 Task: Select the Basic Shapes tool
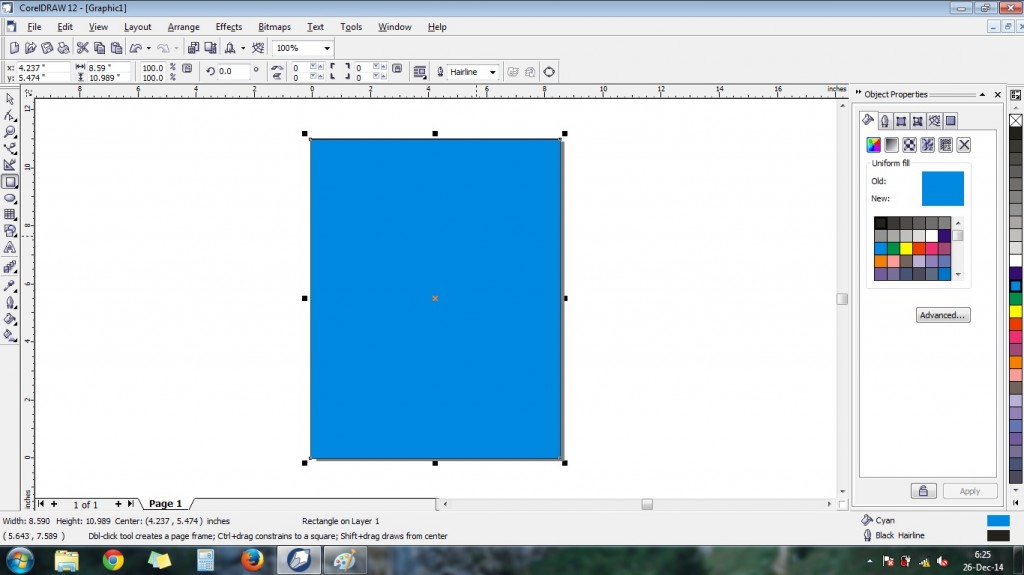[10, 231]
